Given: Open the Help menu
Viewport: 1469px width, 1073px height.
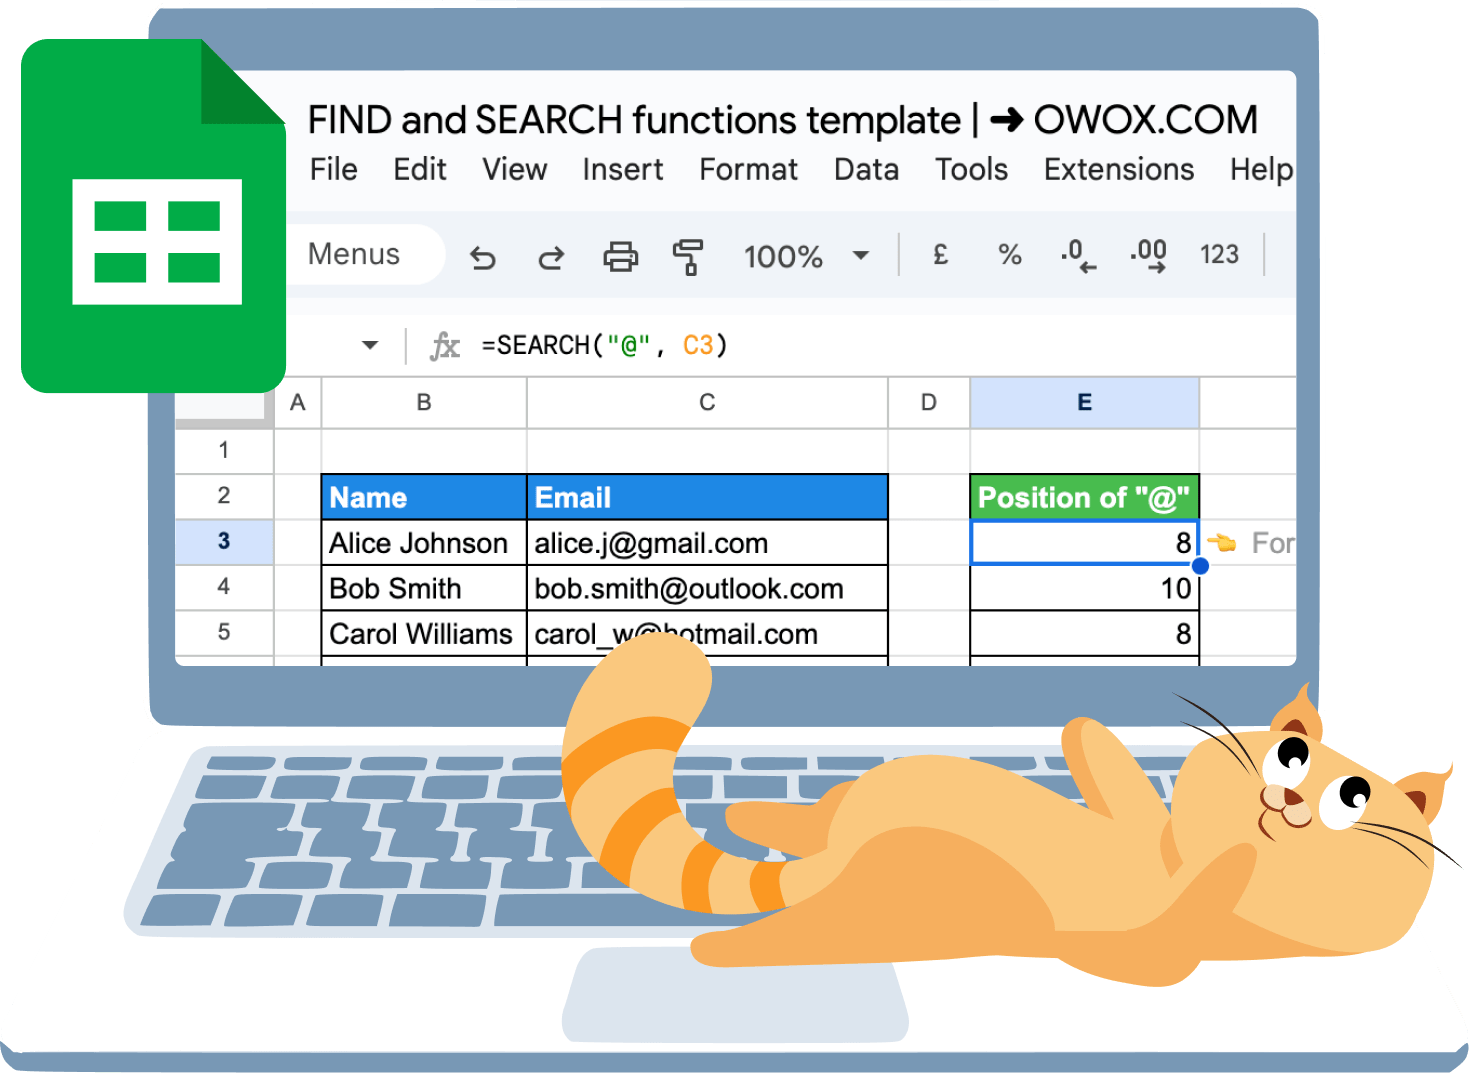Looking at the screenshot, I should click(x=1262, y=170).
